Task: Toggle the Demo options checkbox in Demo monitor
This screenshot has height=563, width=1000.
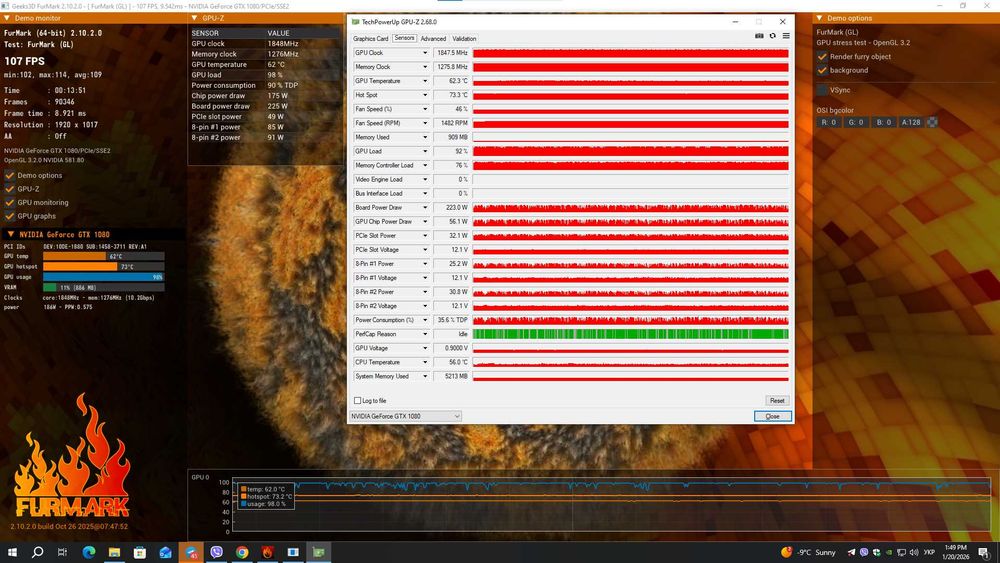Action: click(10, 175)
